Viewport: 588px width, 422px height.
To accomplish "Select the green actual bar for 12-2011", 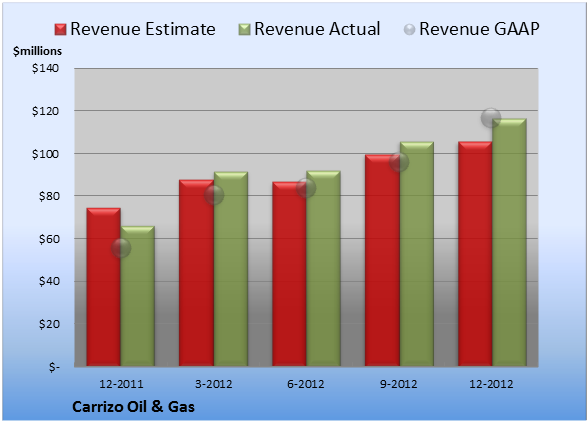I will click(138, 296).
